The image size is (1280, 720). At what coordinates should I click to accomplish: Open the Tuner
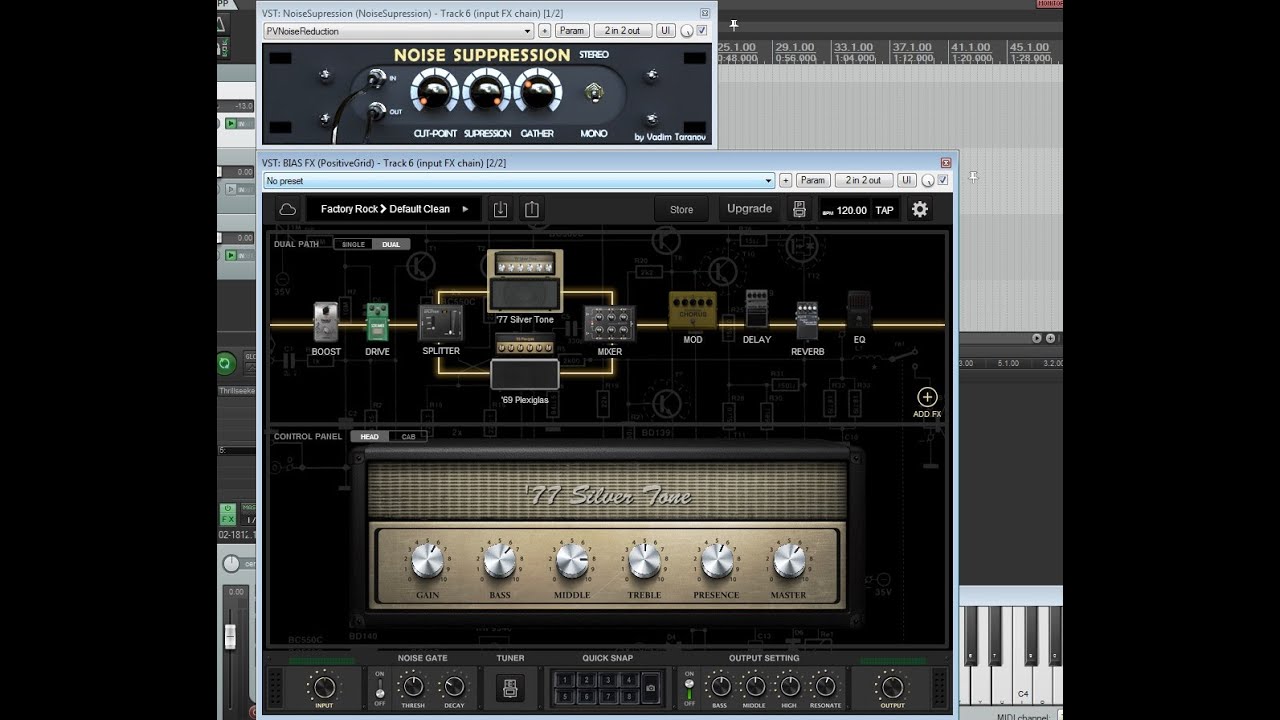click(510, 687)
